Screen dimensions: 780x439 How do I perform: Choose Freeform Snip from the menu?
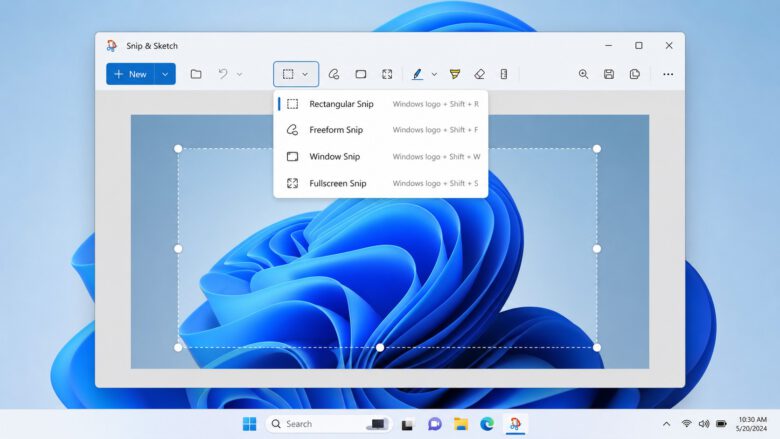pos(381,130)
